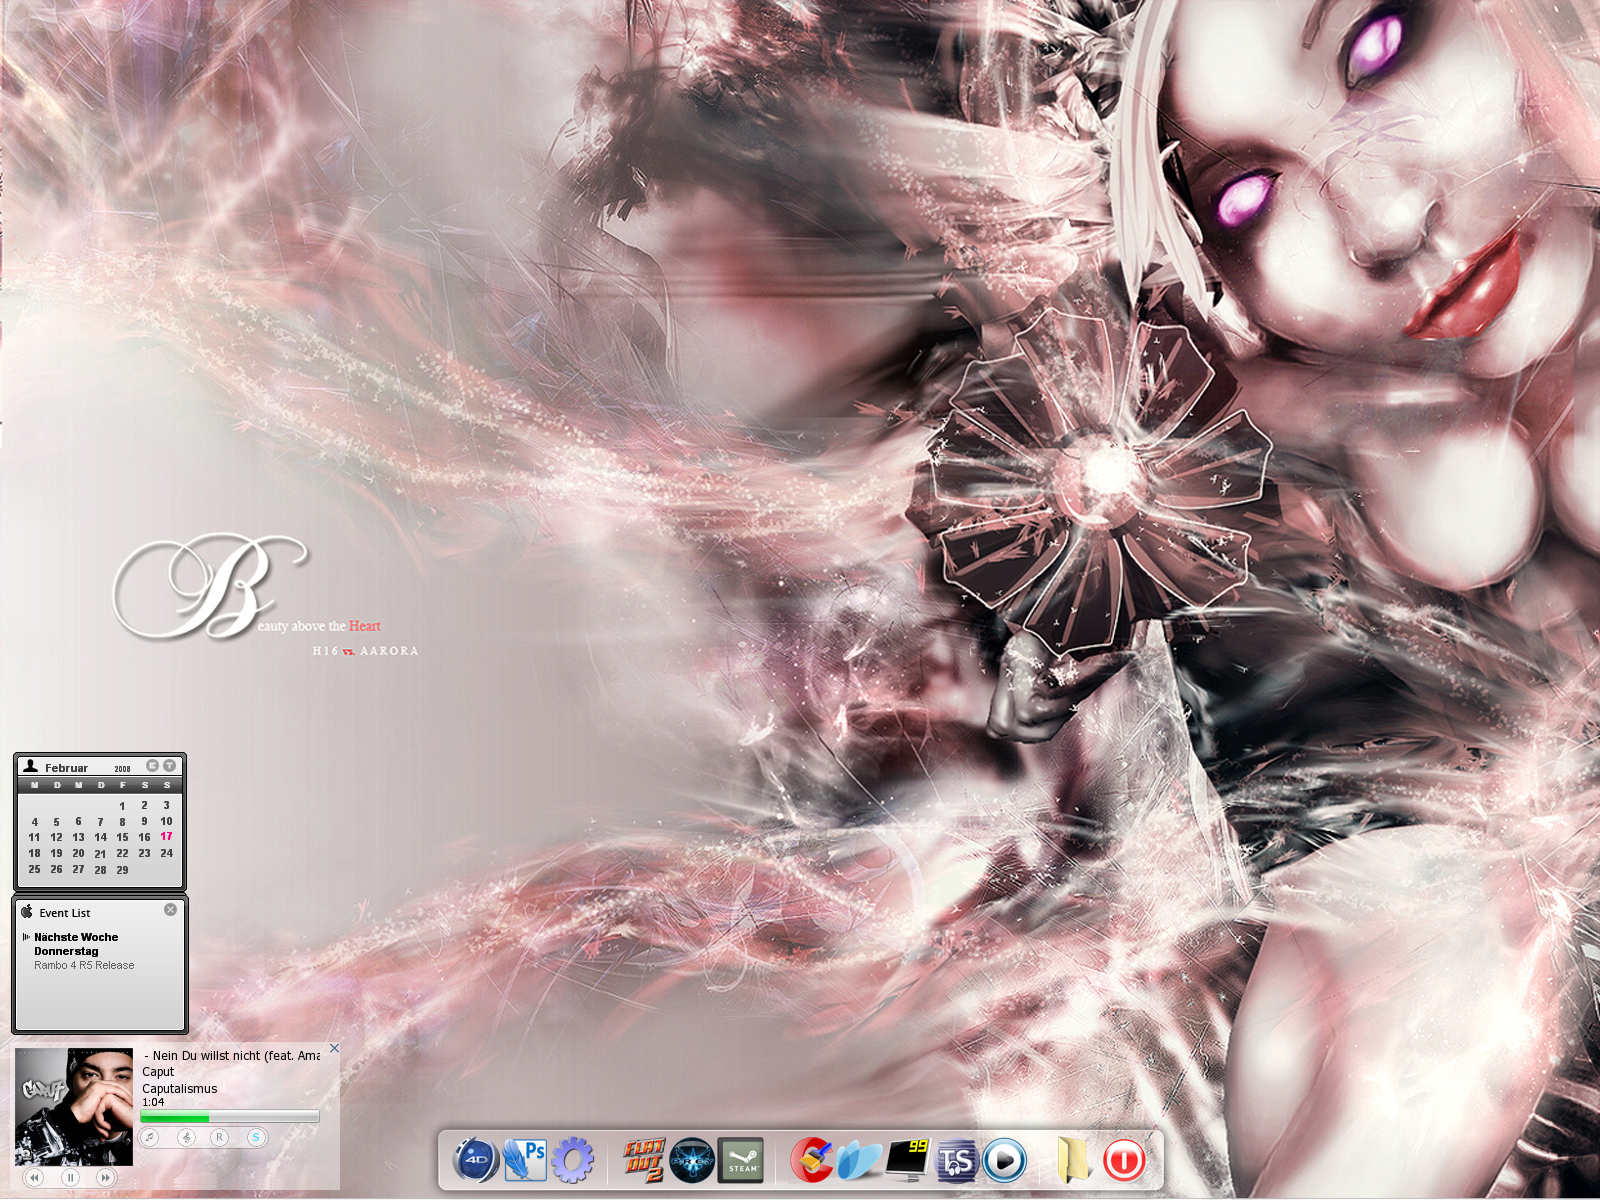Close the Event List widget
The image size is (1600, 1200).
(x=170, y=910)
